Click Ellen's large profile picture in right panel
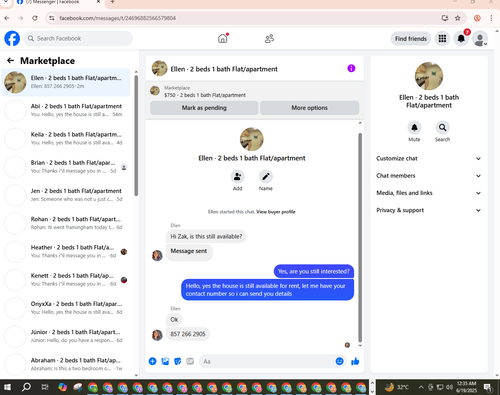The height and width of the screenshot is (395, 500). coord(429,76)
